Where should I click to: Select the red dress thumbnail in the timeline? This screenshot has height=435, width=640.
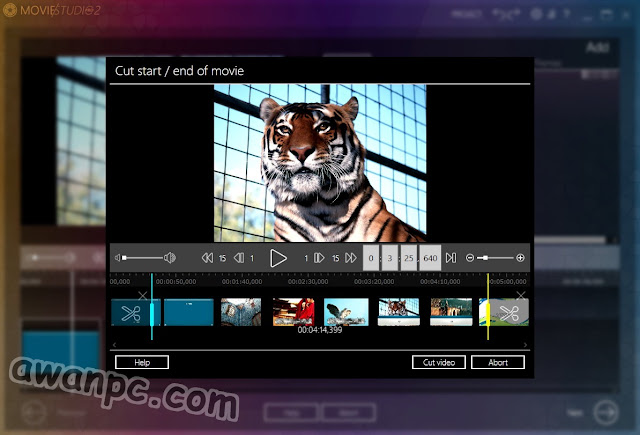click(293, 312)
